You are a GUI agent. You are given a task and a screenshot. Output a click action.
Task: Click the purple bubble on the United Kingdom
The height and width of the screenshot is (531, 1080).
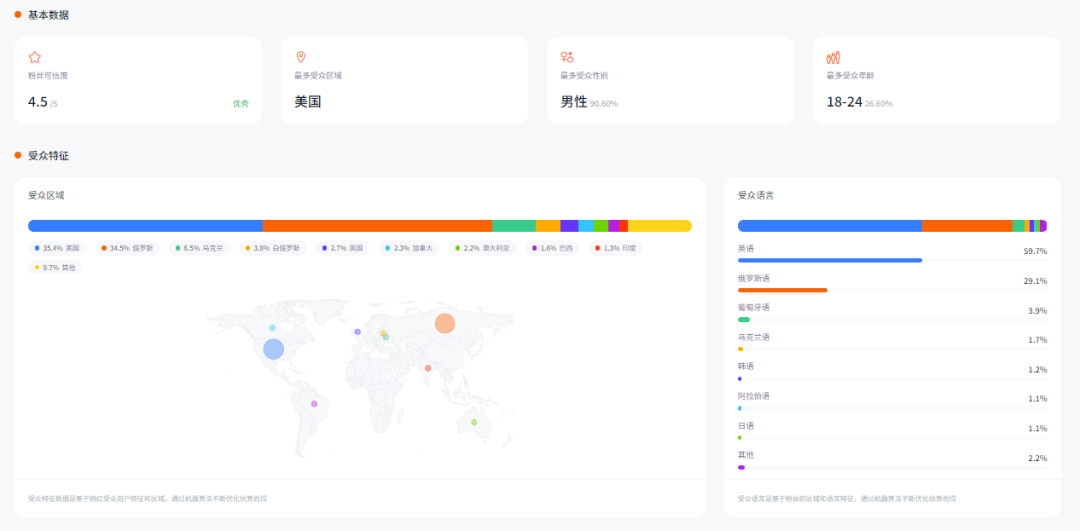357,332
